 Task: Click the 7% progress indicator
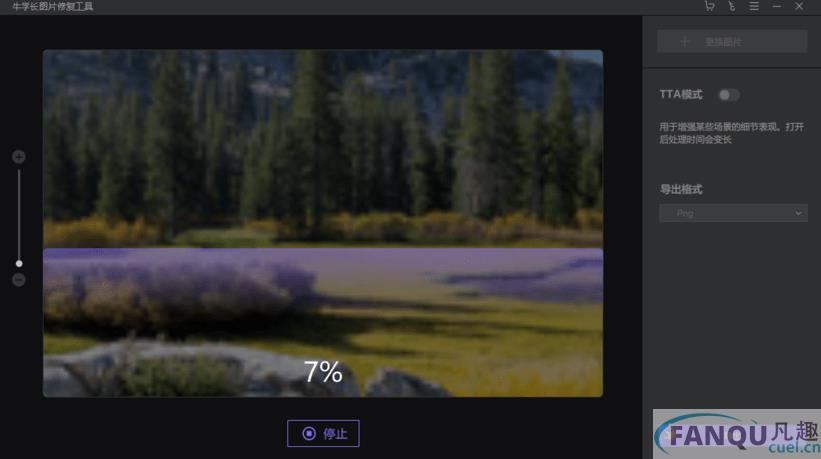point(323,372)
